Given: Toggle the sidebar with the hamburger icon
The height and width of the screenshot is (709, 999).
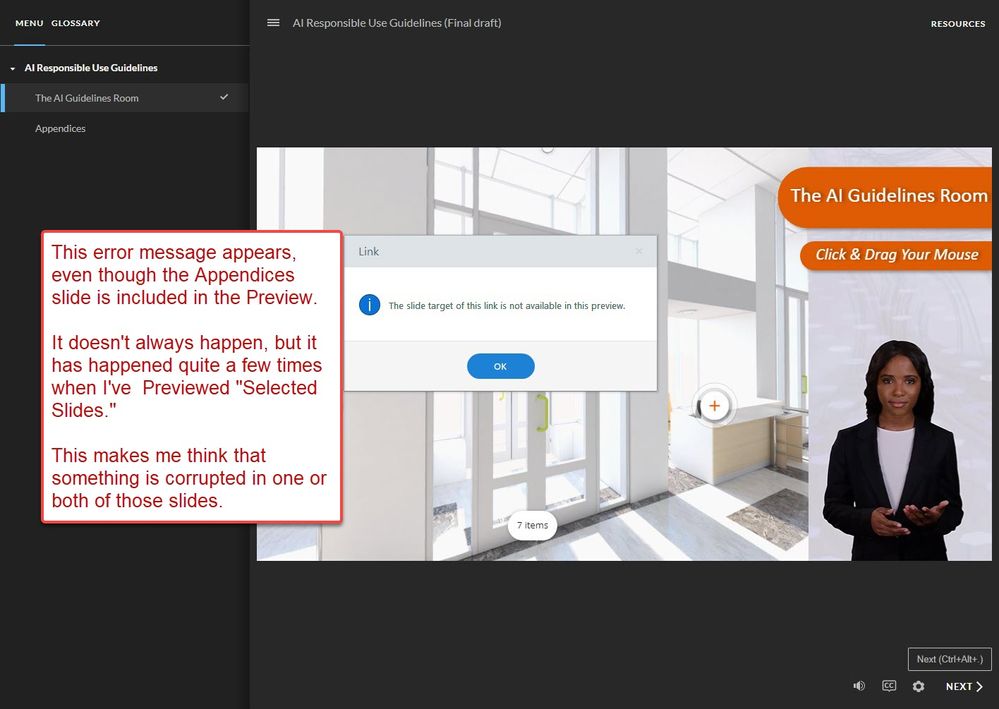Looking at the screenshot, I should tap(273, 23).
